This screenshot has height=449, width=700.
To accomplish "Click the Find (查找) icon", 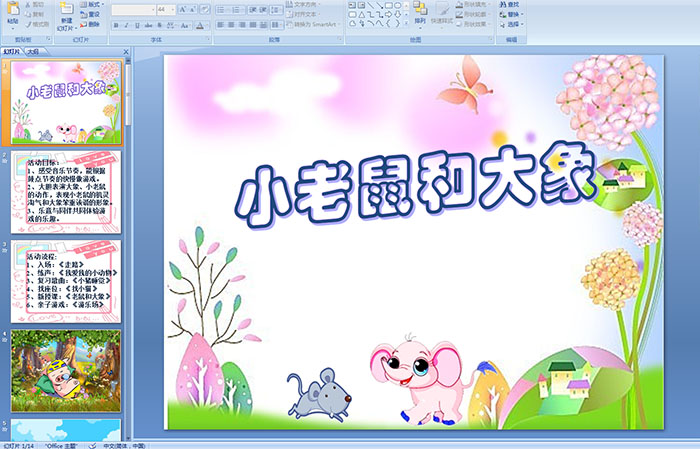I will pyautogui.click(x=510, y=4).
